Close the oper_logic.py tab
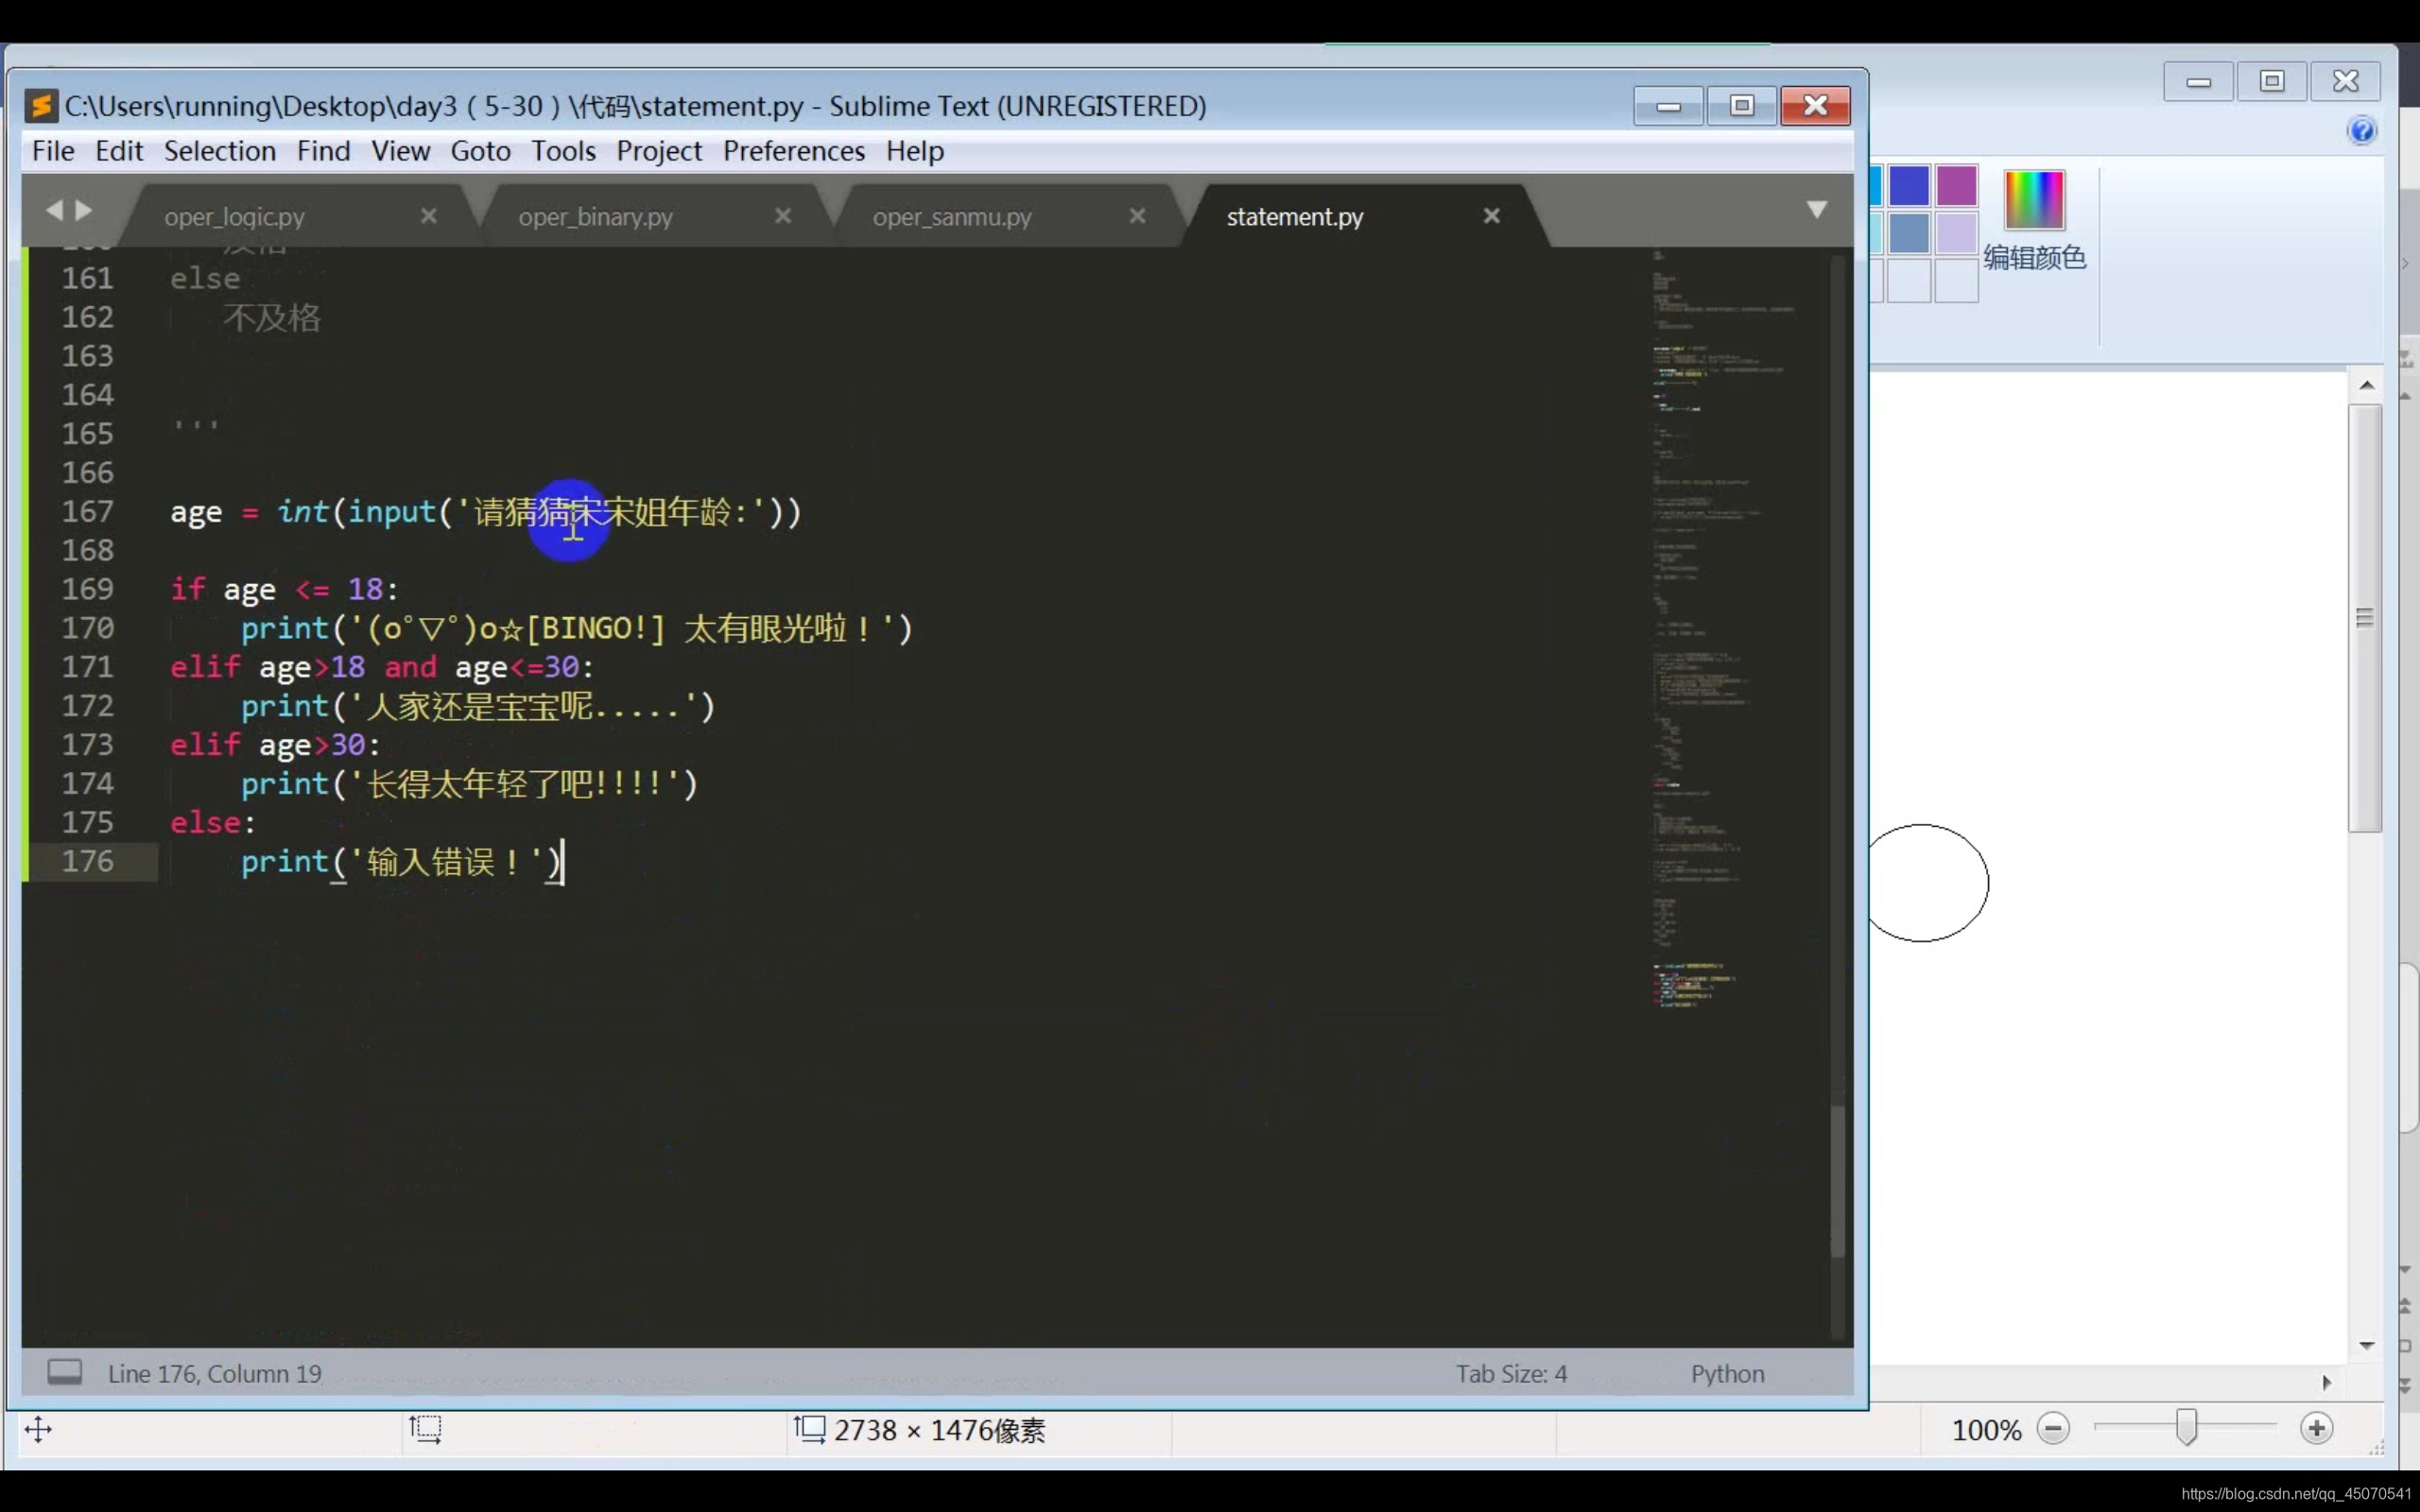Image resolution: width=2420 pixels, height=1512 pixels. pyautogui.click(x=428, y=216)
